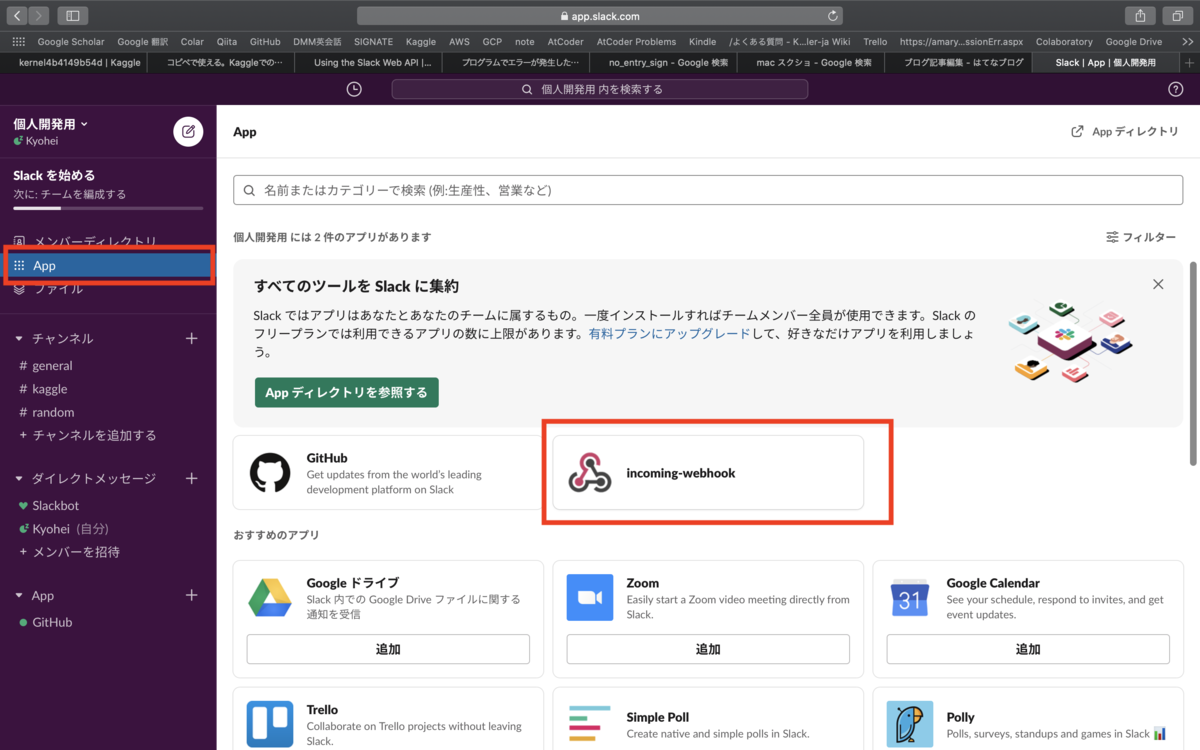1200x750 pixels.
Task: Click compose new message icon
Action: point(188,131)
